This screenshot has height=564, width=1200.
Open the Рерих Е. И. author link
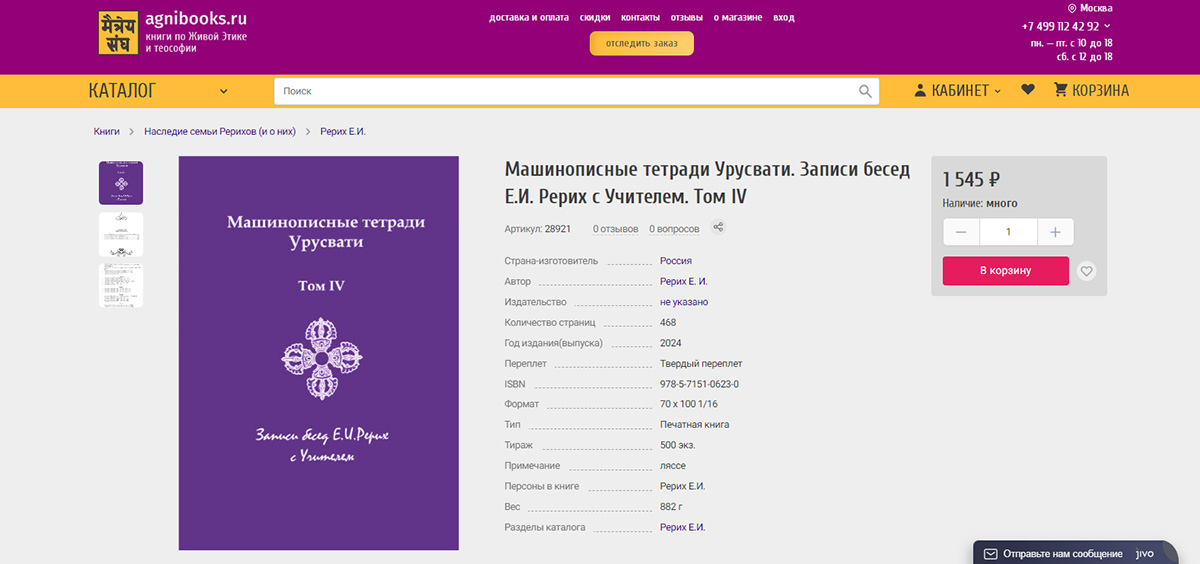[x=683, y=281]
